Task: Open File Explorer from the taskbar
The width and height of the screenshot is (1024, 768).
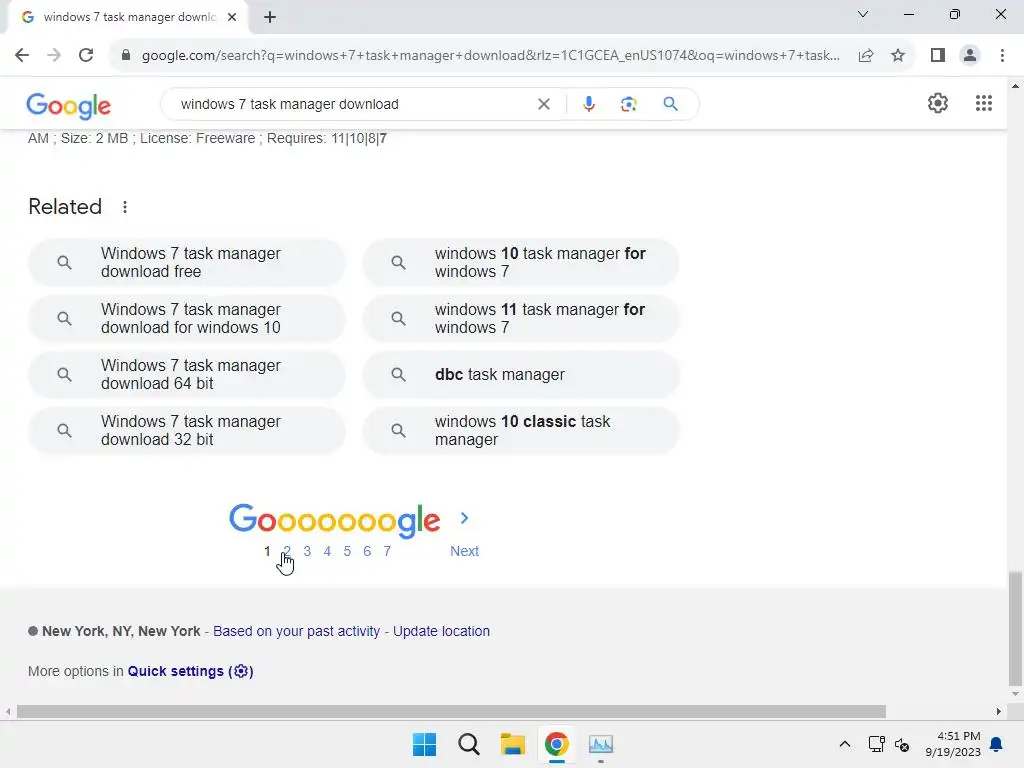Action: [513, 744]
